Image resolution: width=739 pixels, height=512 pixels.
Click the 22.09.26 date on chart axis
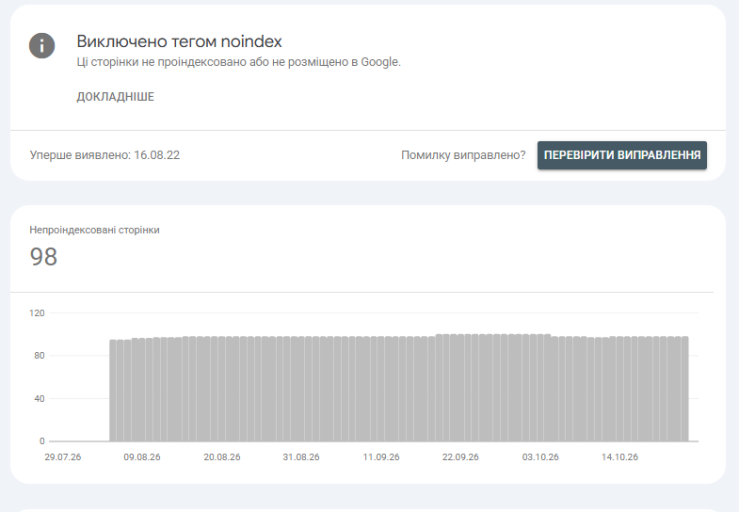[460, 457]
